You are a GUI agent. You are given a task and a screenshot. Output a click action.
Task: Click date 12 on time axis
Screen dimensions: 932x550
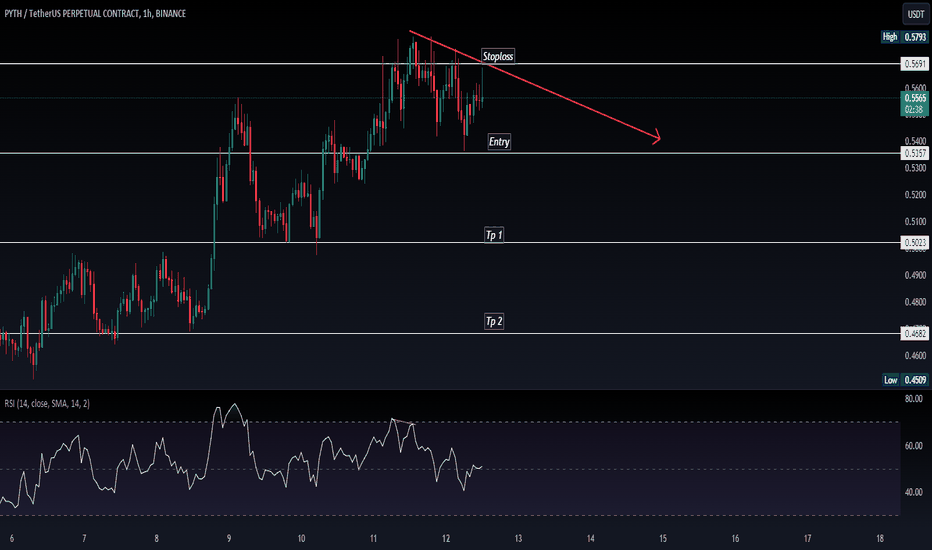[446, 539]
